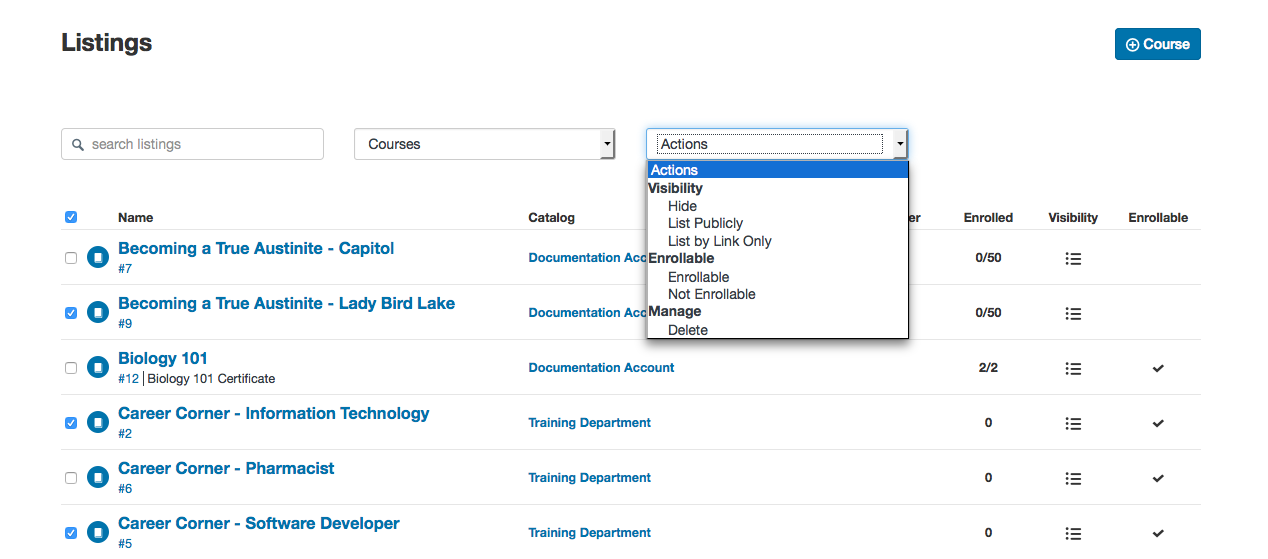Choose Enrollable from the Actions menu
Viewport: 1268px width, 559px height.
tap(699, 277)
